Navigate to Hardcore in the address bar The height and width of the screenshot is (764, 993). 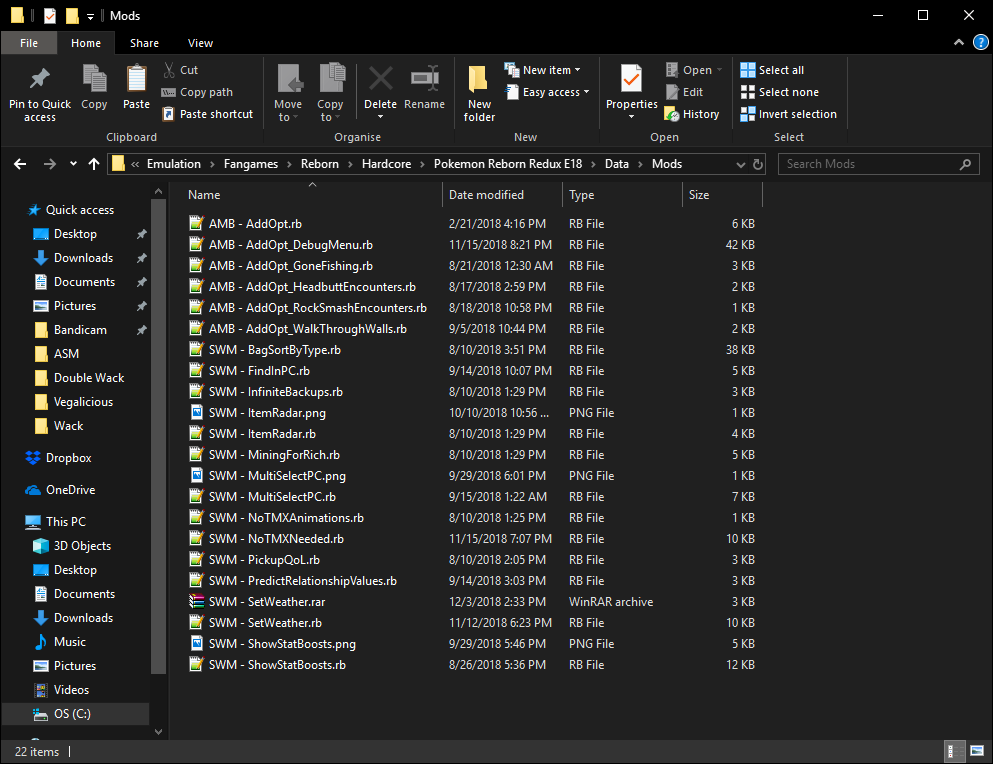pos(386,164)
